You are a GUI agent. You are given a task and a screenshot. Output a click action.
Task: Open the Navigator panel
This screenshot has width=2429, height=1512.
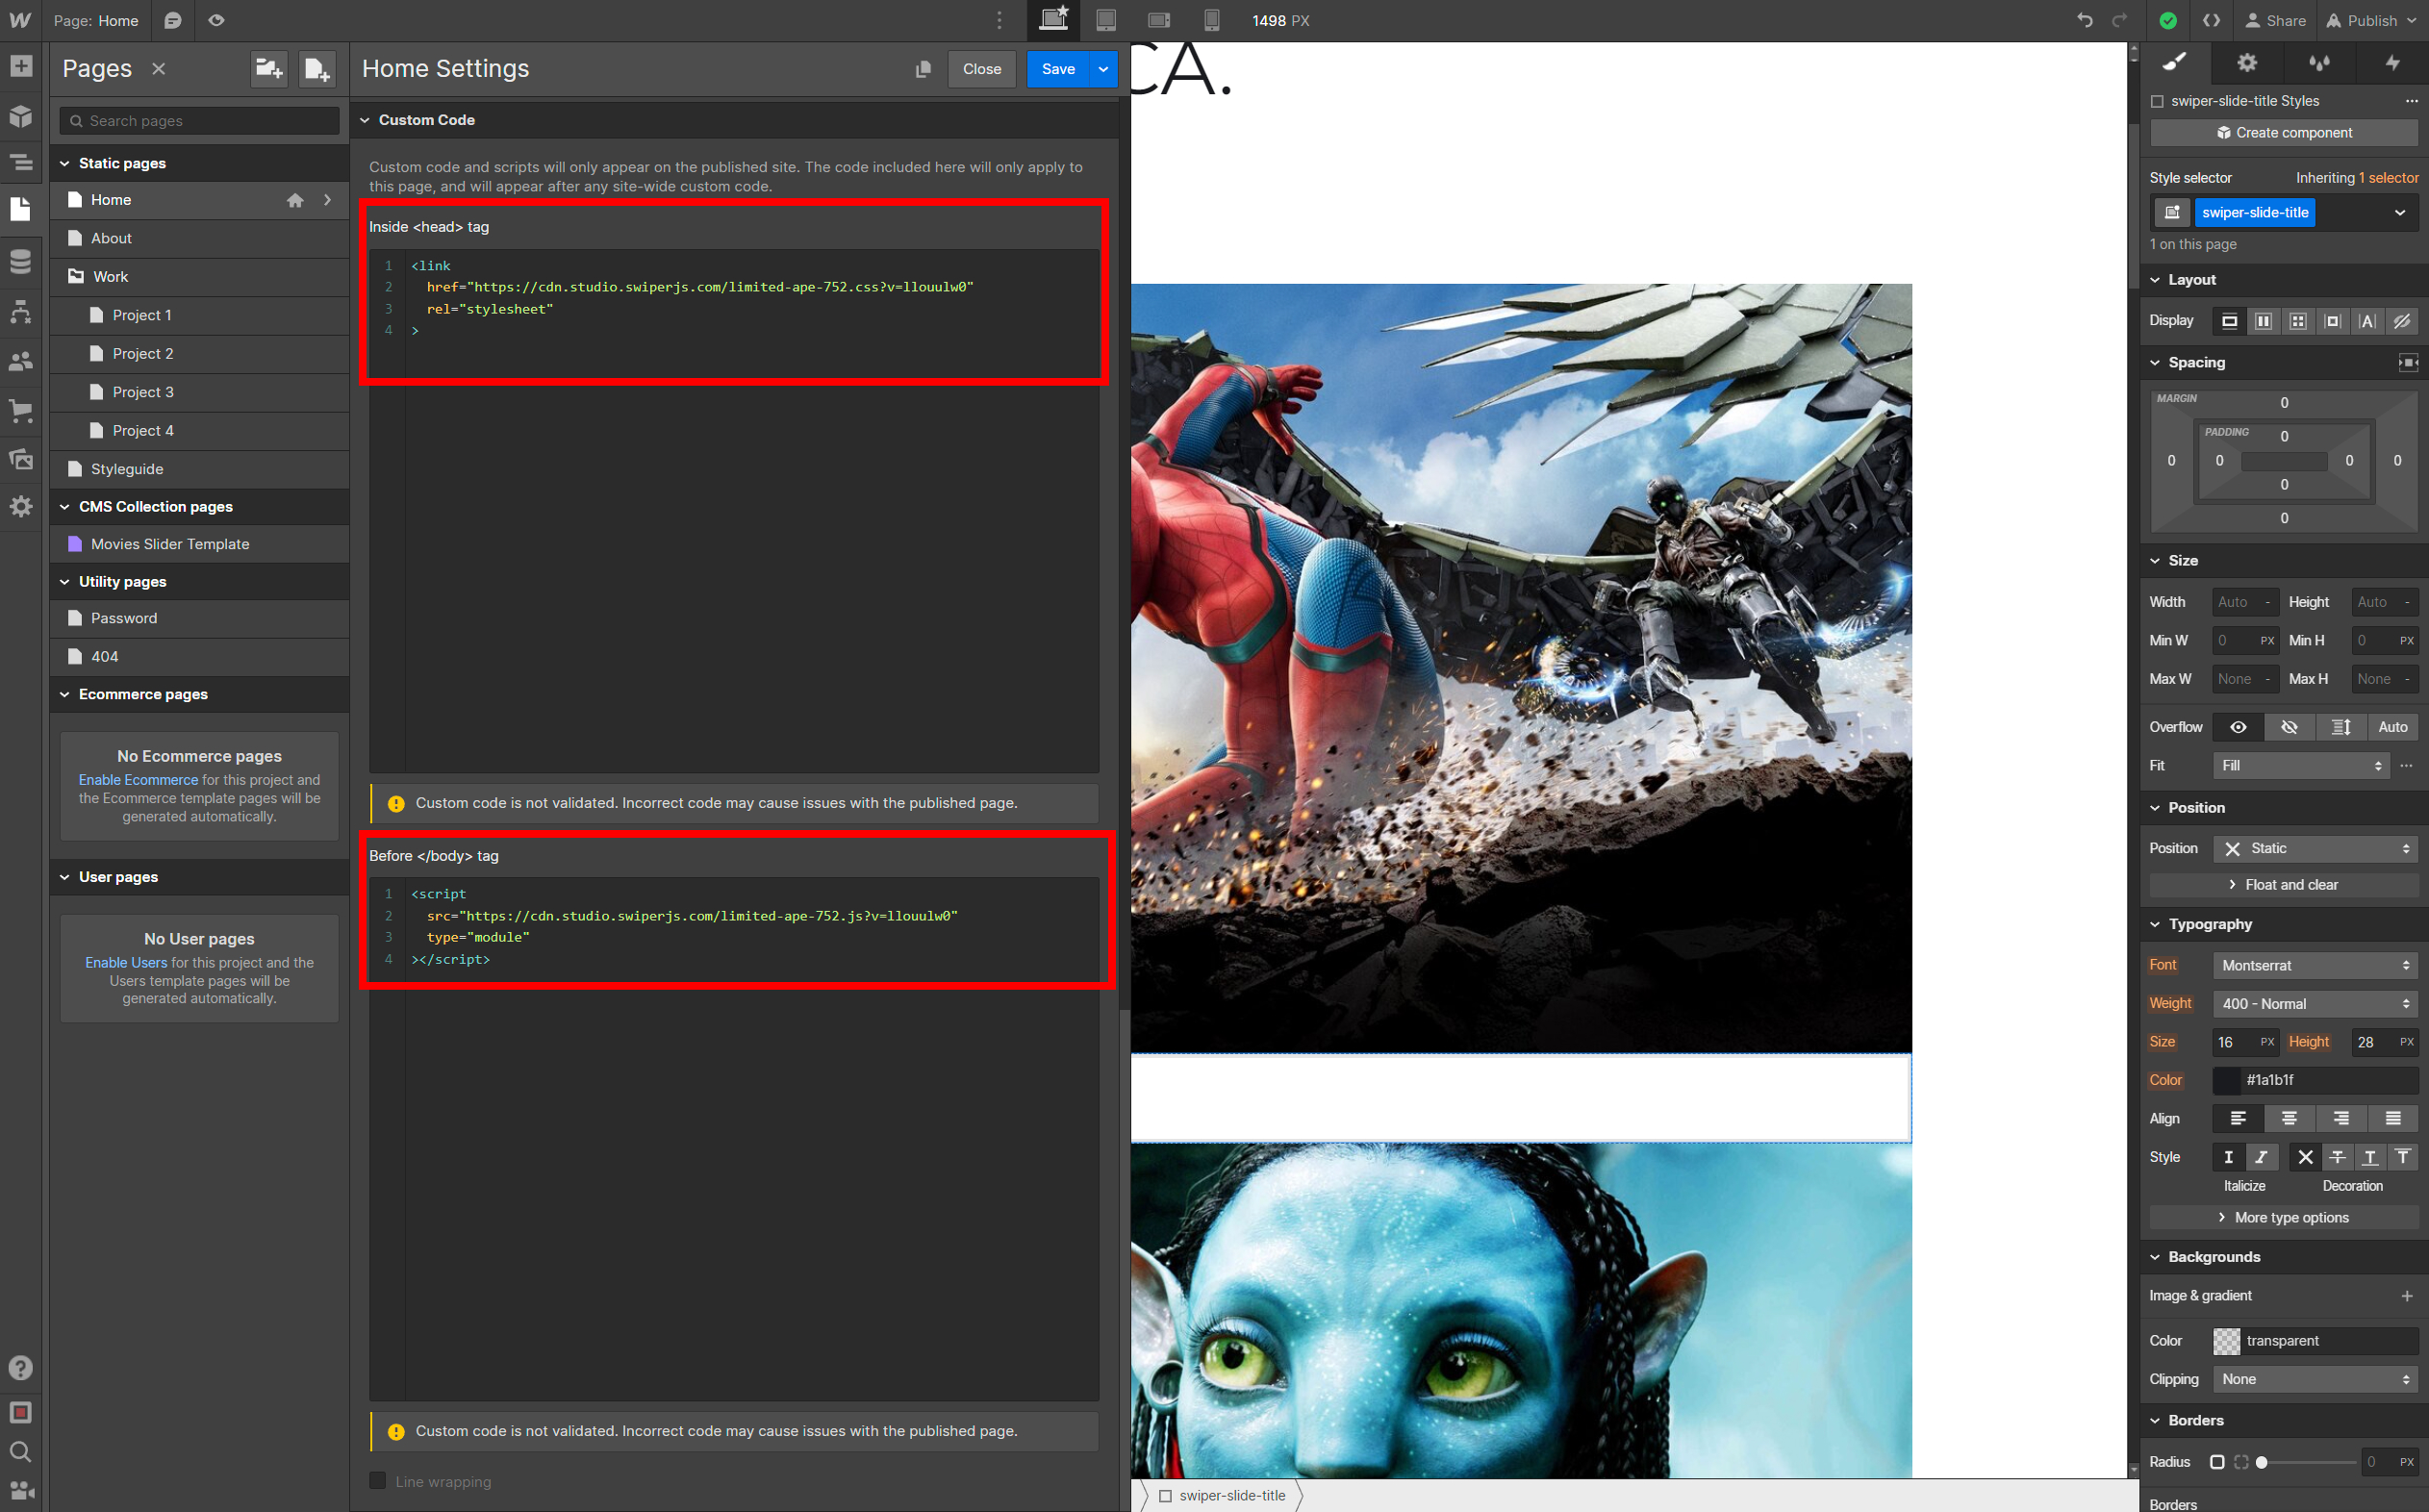pos(20,163)
